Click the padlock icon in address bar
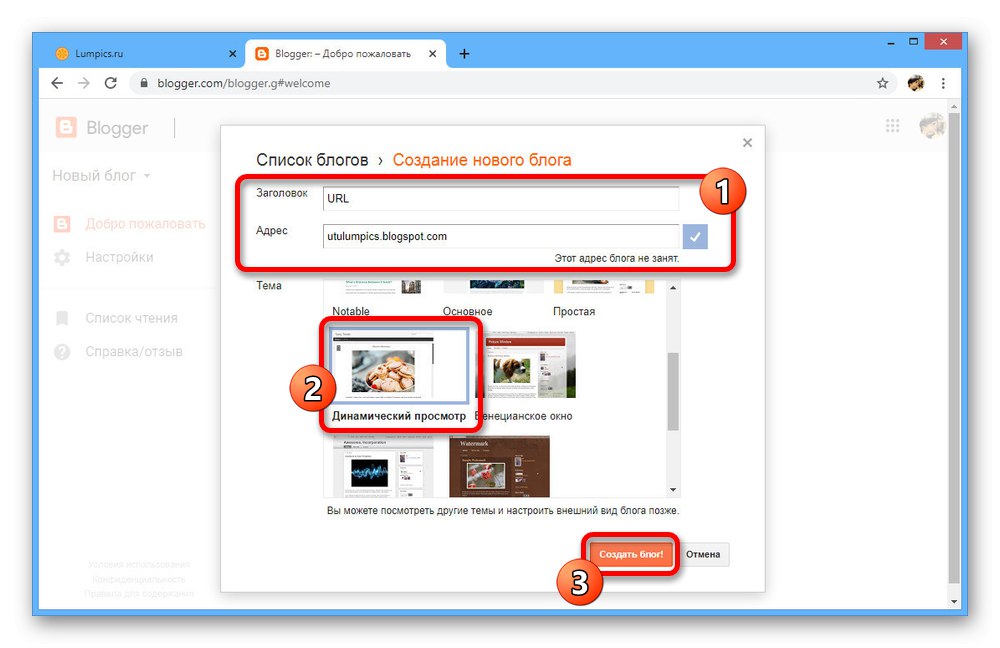Viewport: 1000px width, 648px height. point(144,83)
